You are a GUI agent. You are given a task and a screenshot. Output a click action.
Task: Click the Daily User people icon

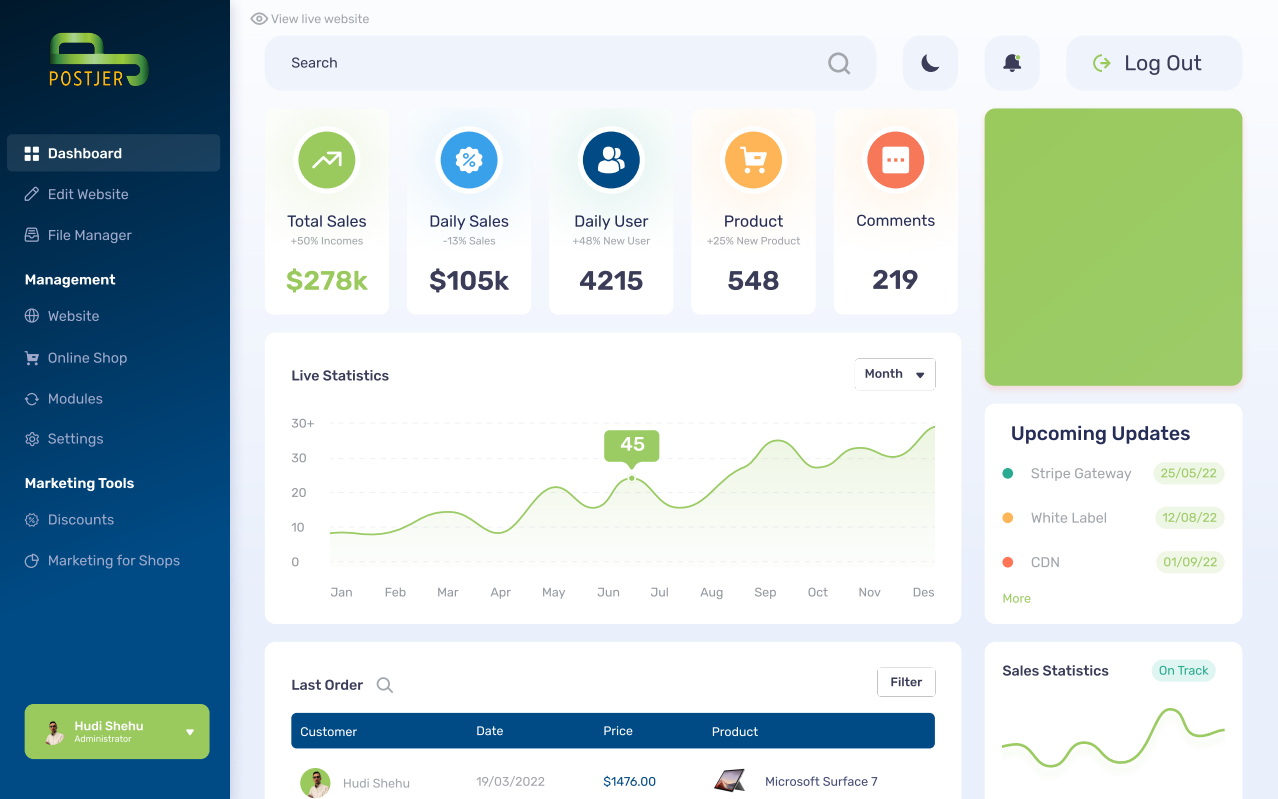point(611,160)
